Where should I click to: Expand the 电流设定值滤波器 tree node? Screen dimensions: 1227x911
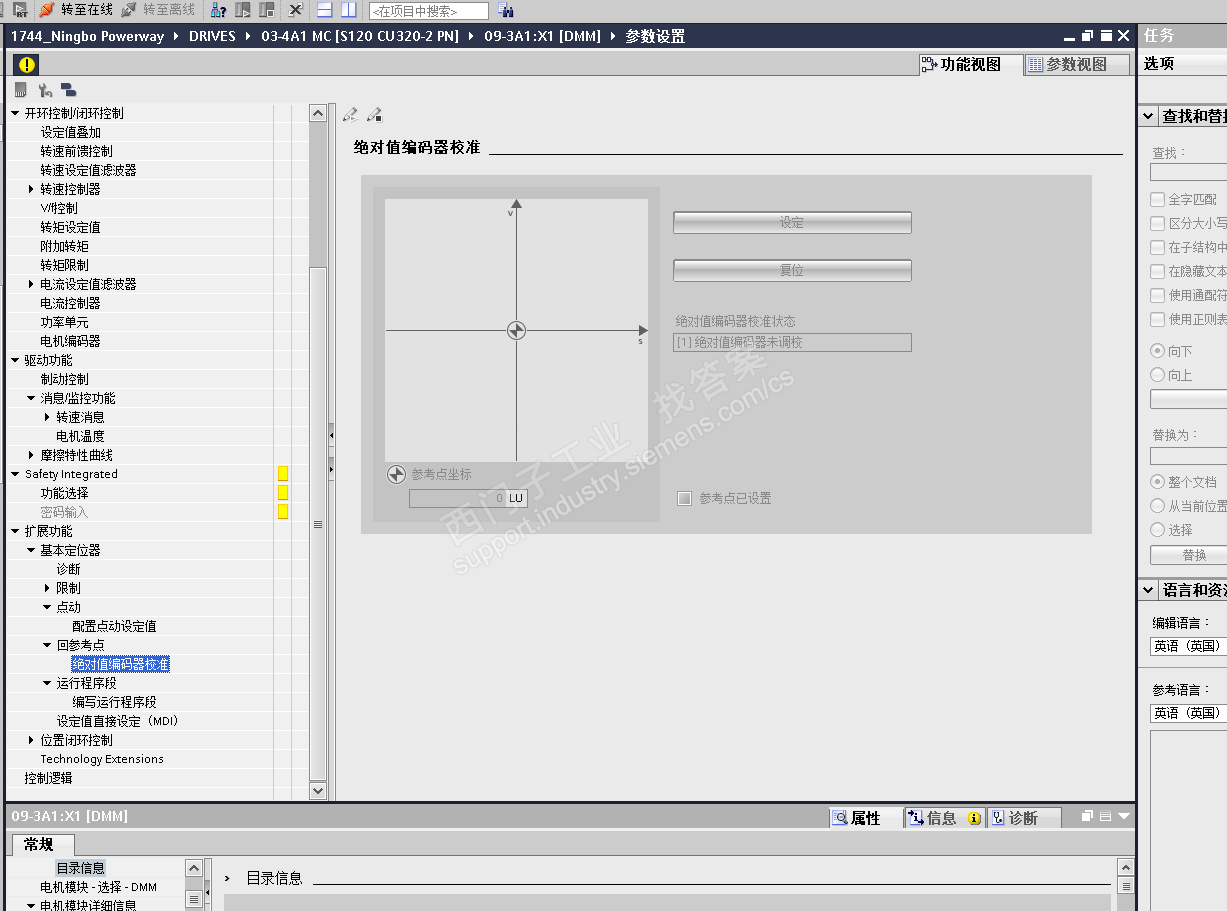click(x=31, y=284)
